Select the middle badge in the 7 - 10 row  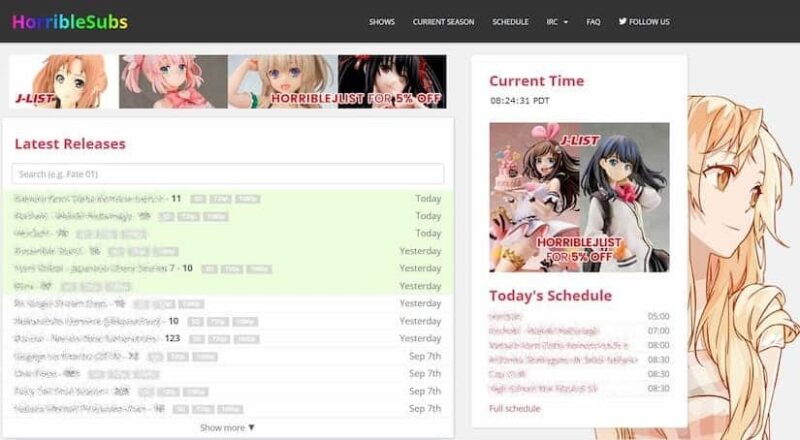pyautogui.click(x=232, y=269)
